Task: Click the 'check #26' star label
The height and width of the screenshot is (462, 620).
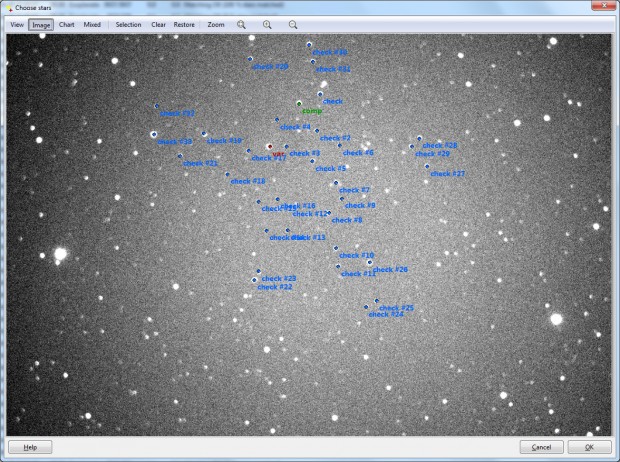Action: pyautogui.click(x=390, y=270)
